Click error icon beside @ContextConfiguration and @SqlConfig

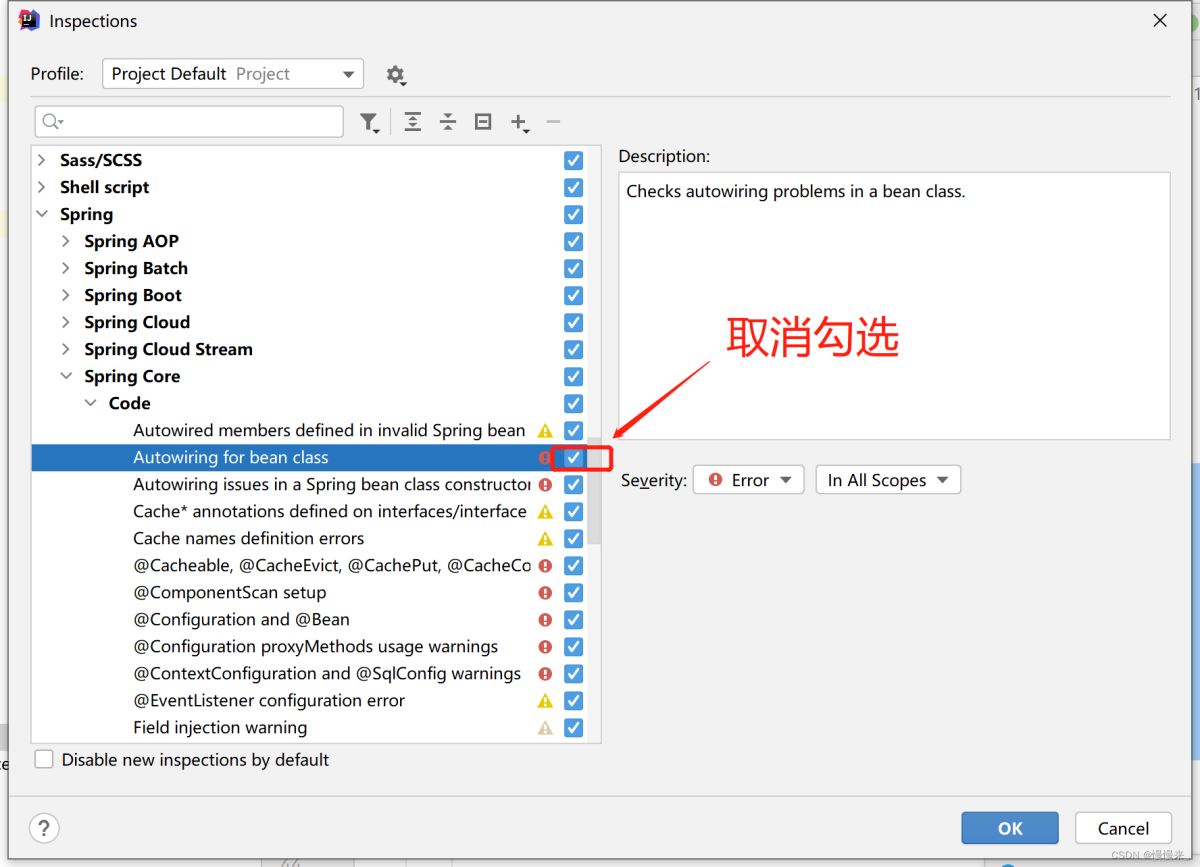point(545,674)
